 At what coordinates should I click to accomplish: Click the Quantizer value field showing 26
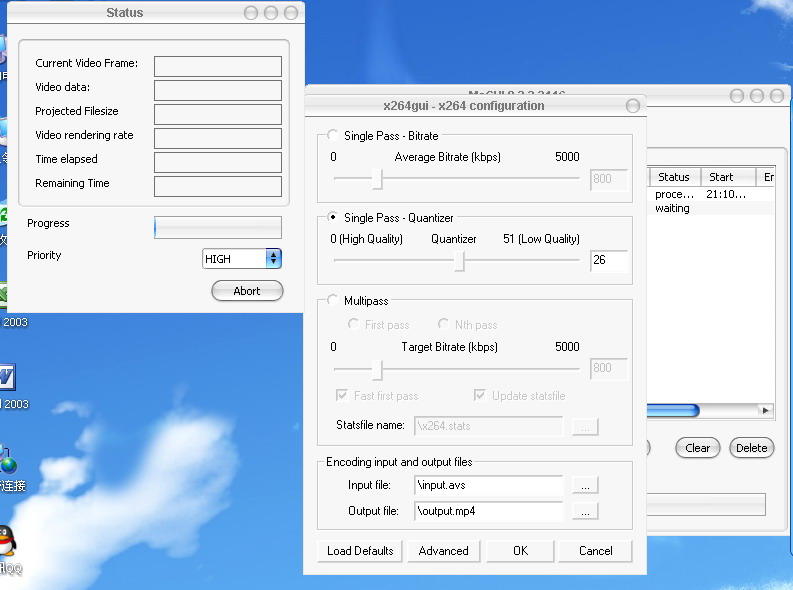609,260
